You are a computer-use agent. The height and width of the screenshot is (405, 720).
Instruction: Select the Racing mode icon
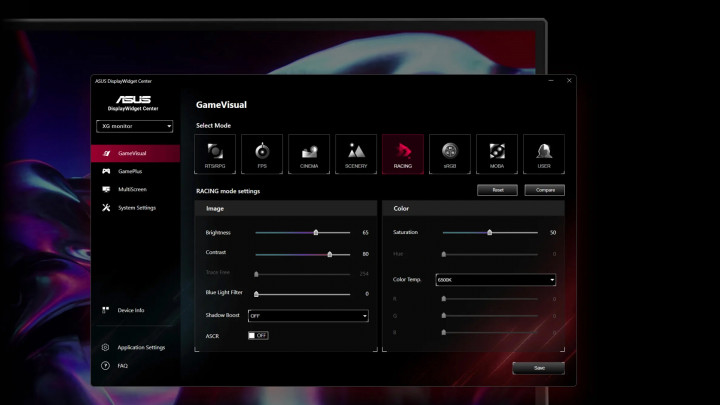coord(403,154)
